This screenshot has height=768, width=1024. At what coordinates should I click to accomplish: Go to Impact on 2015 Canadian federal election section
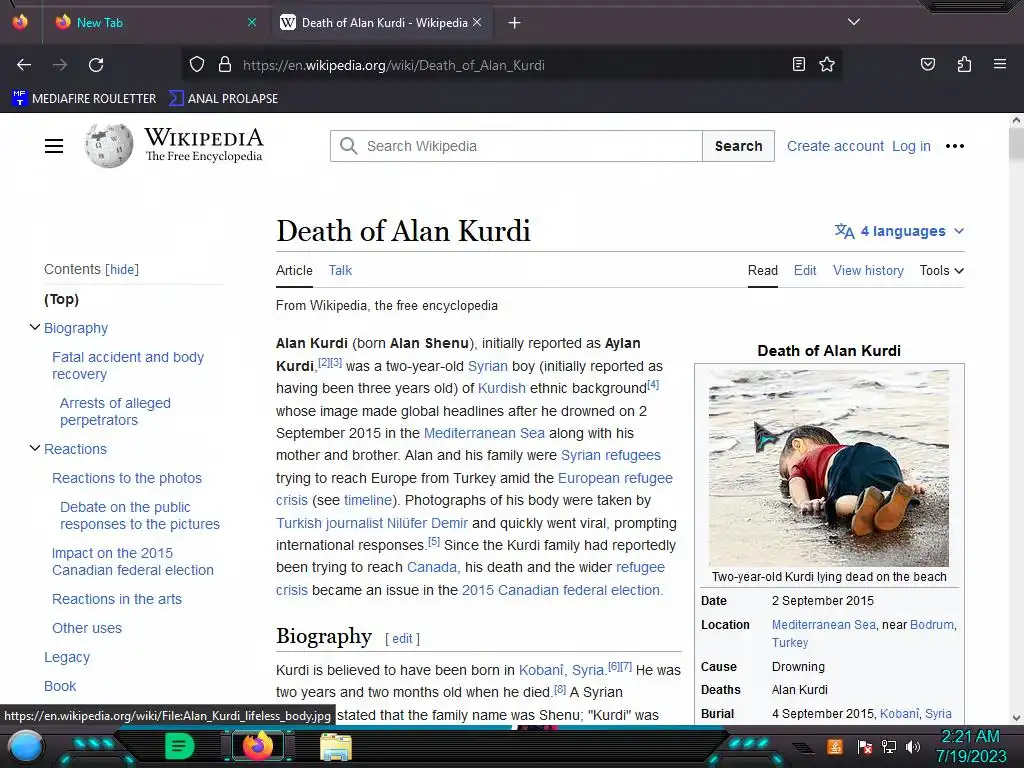(133, 562)
